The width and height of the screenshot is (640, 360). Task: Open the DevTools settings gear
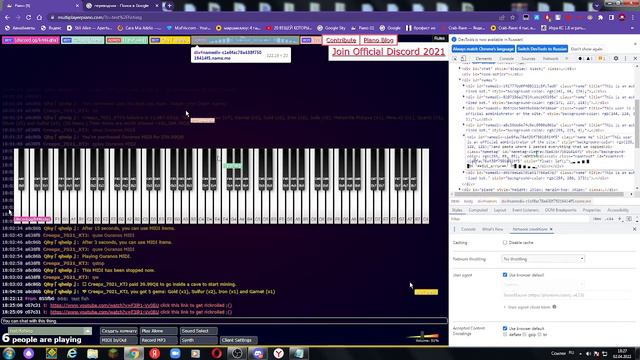pos(616,59)
